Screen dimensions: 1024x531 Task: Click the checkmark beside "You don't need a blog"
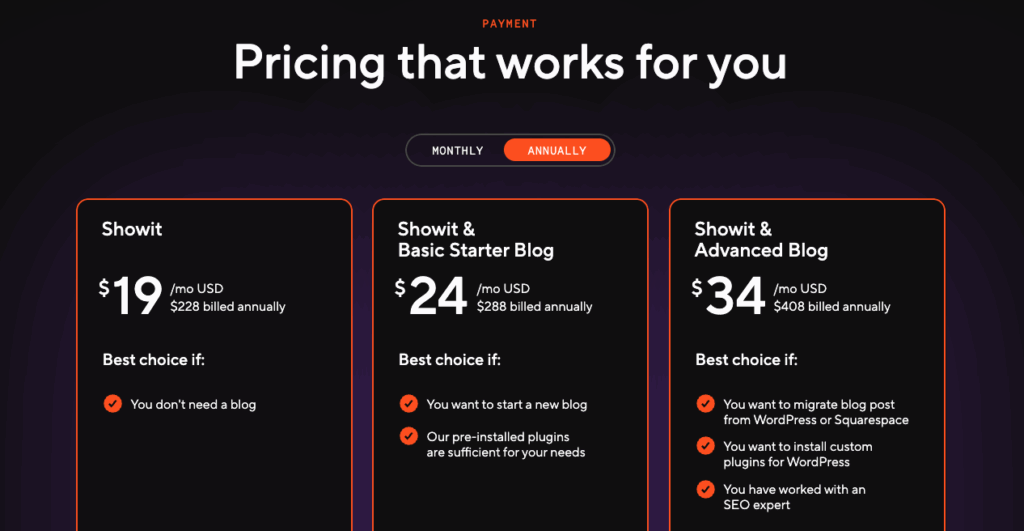(x=113, y=404)
